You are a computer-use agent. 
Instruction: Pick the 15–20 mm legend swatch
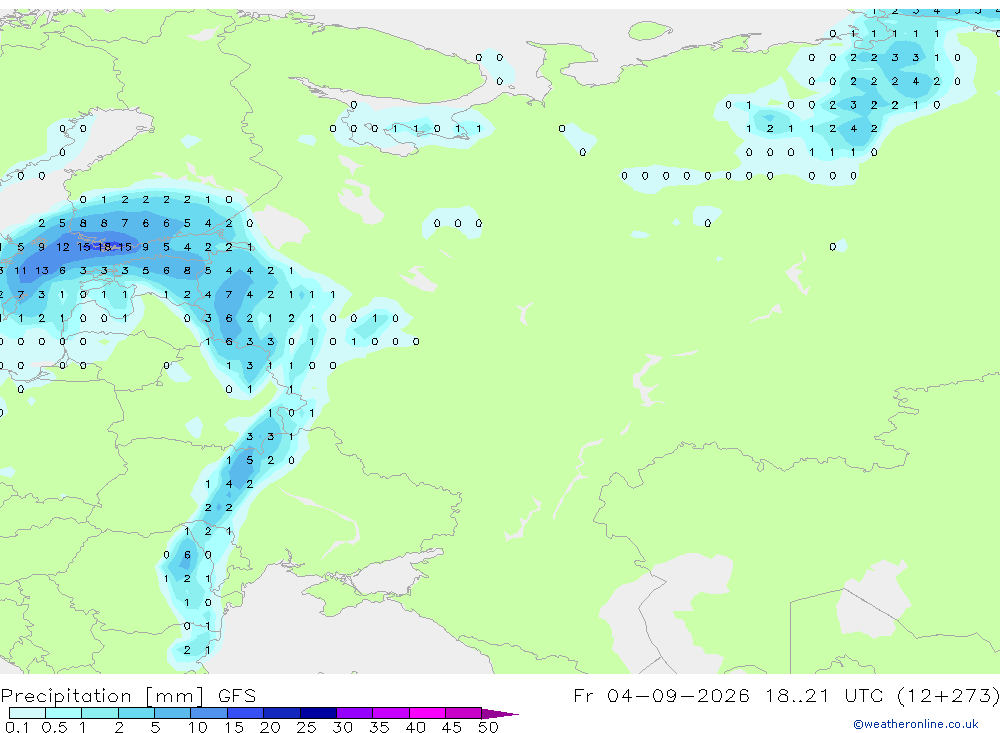point(245,713)
